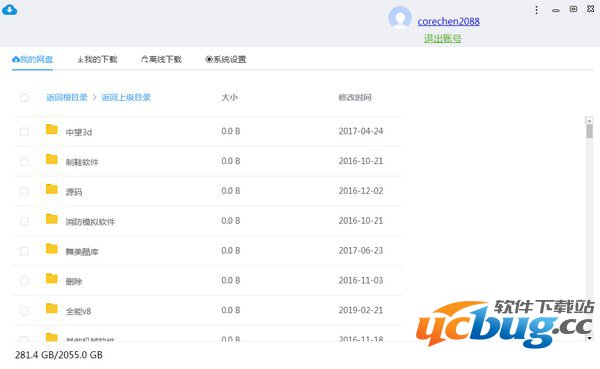The image size is (600, 369).
Task: Click the folder icon of 中望3d
Action: click(x=52, y=129)
